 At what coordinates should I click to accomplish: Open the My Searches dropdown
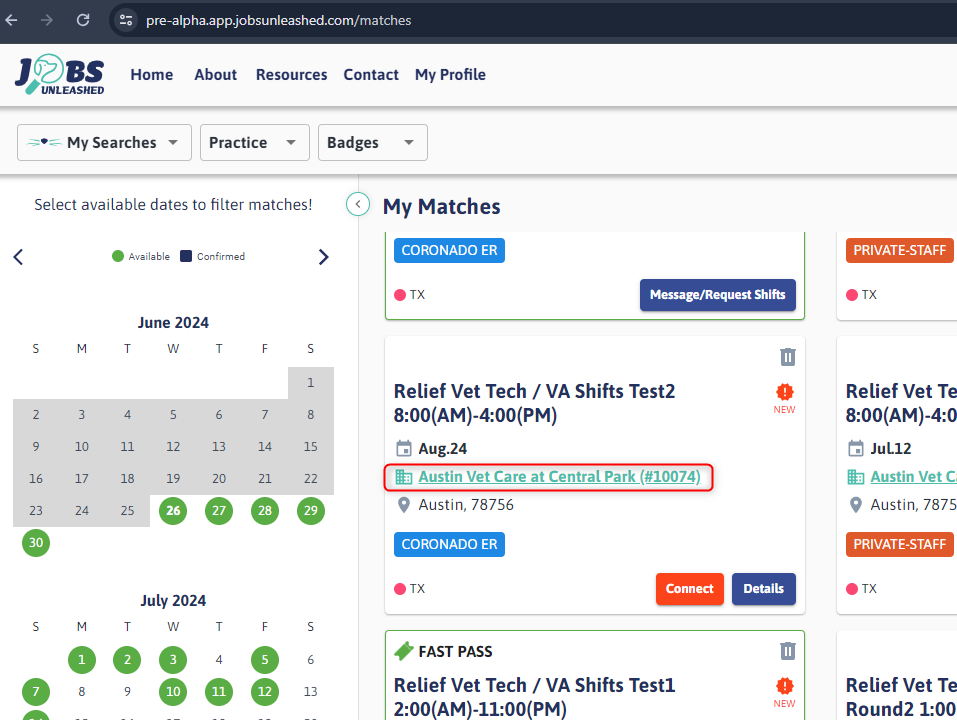[104, 143]
